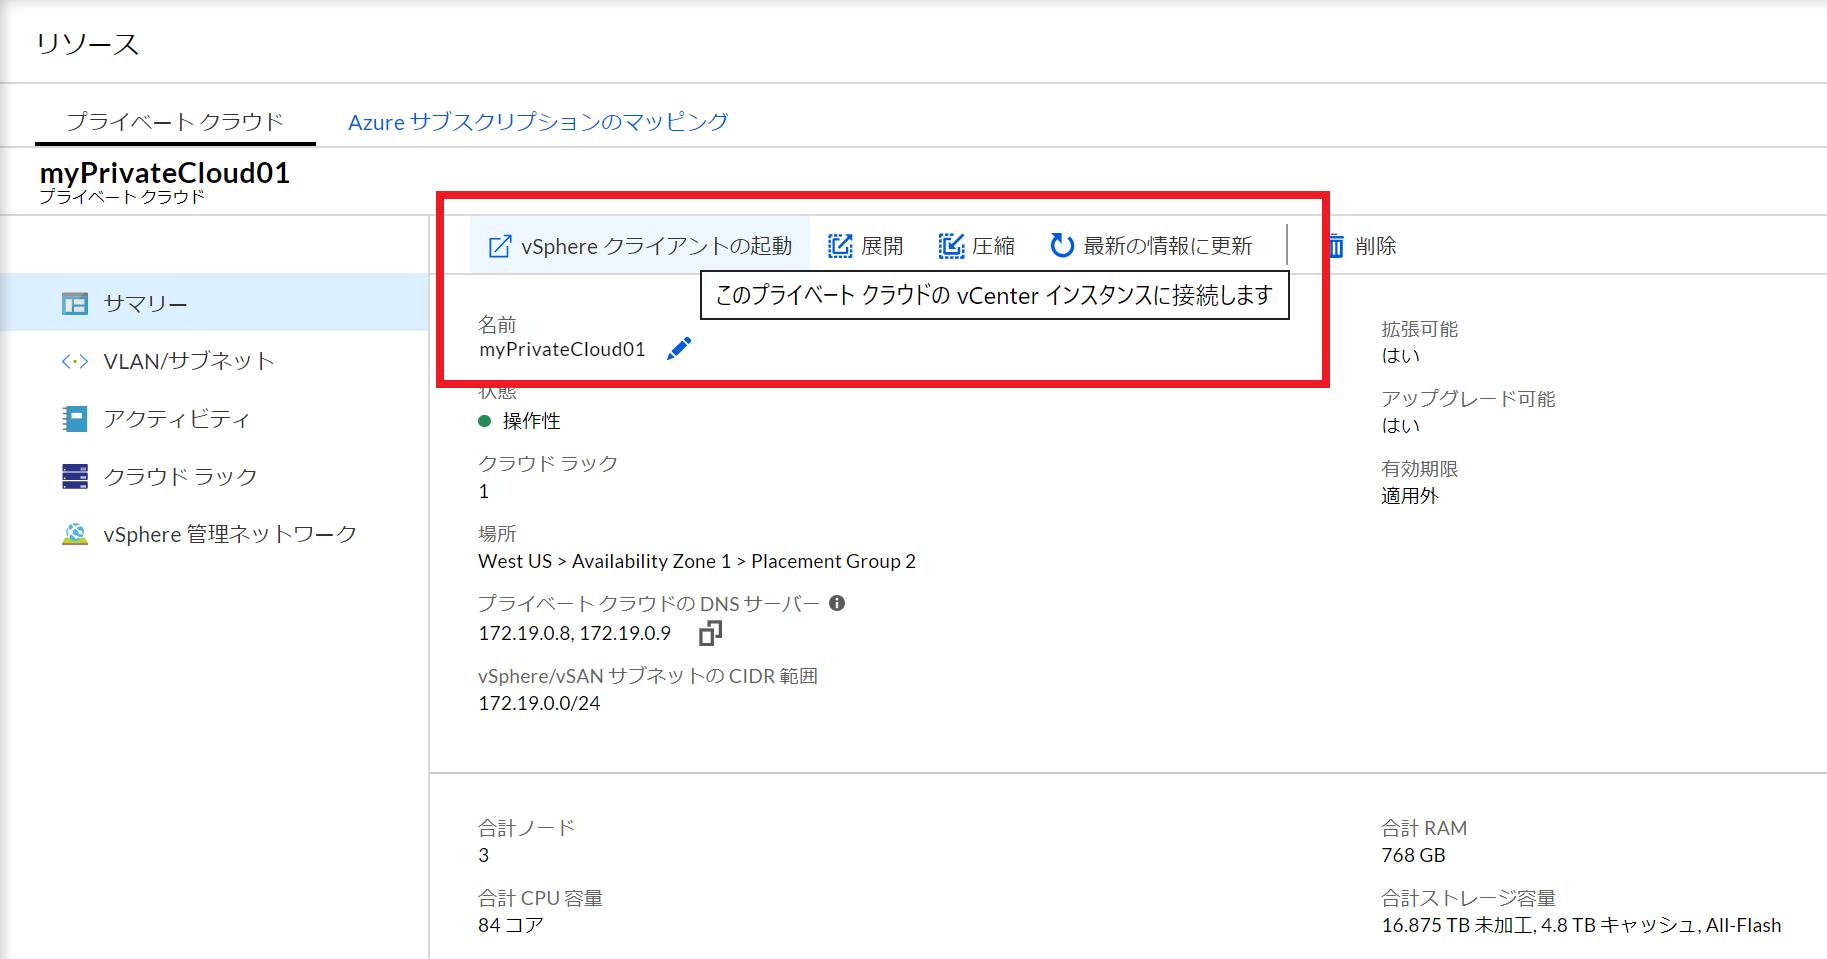1827x959 pixels.
Task: Copy DNS servers with the copy icon
Action: [710, 634]
